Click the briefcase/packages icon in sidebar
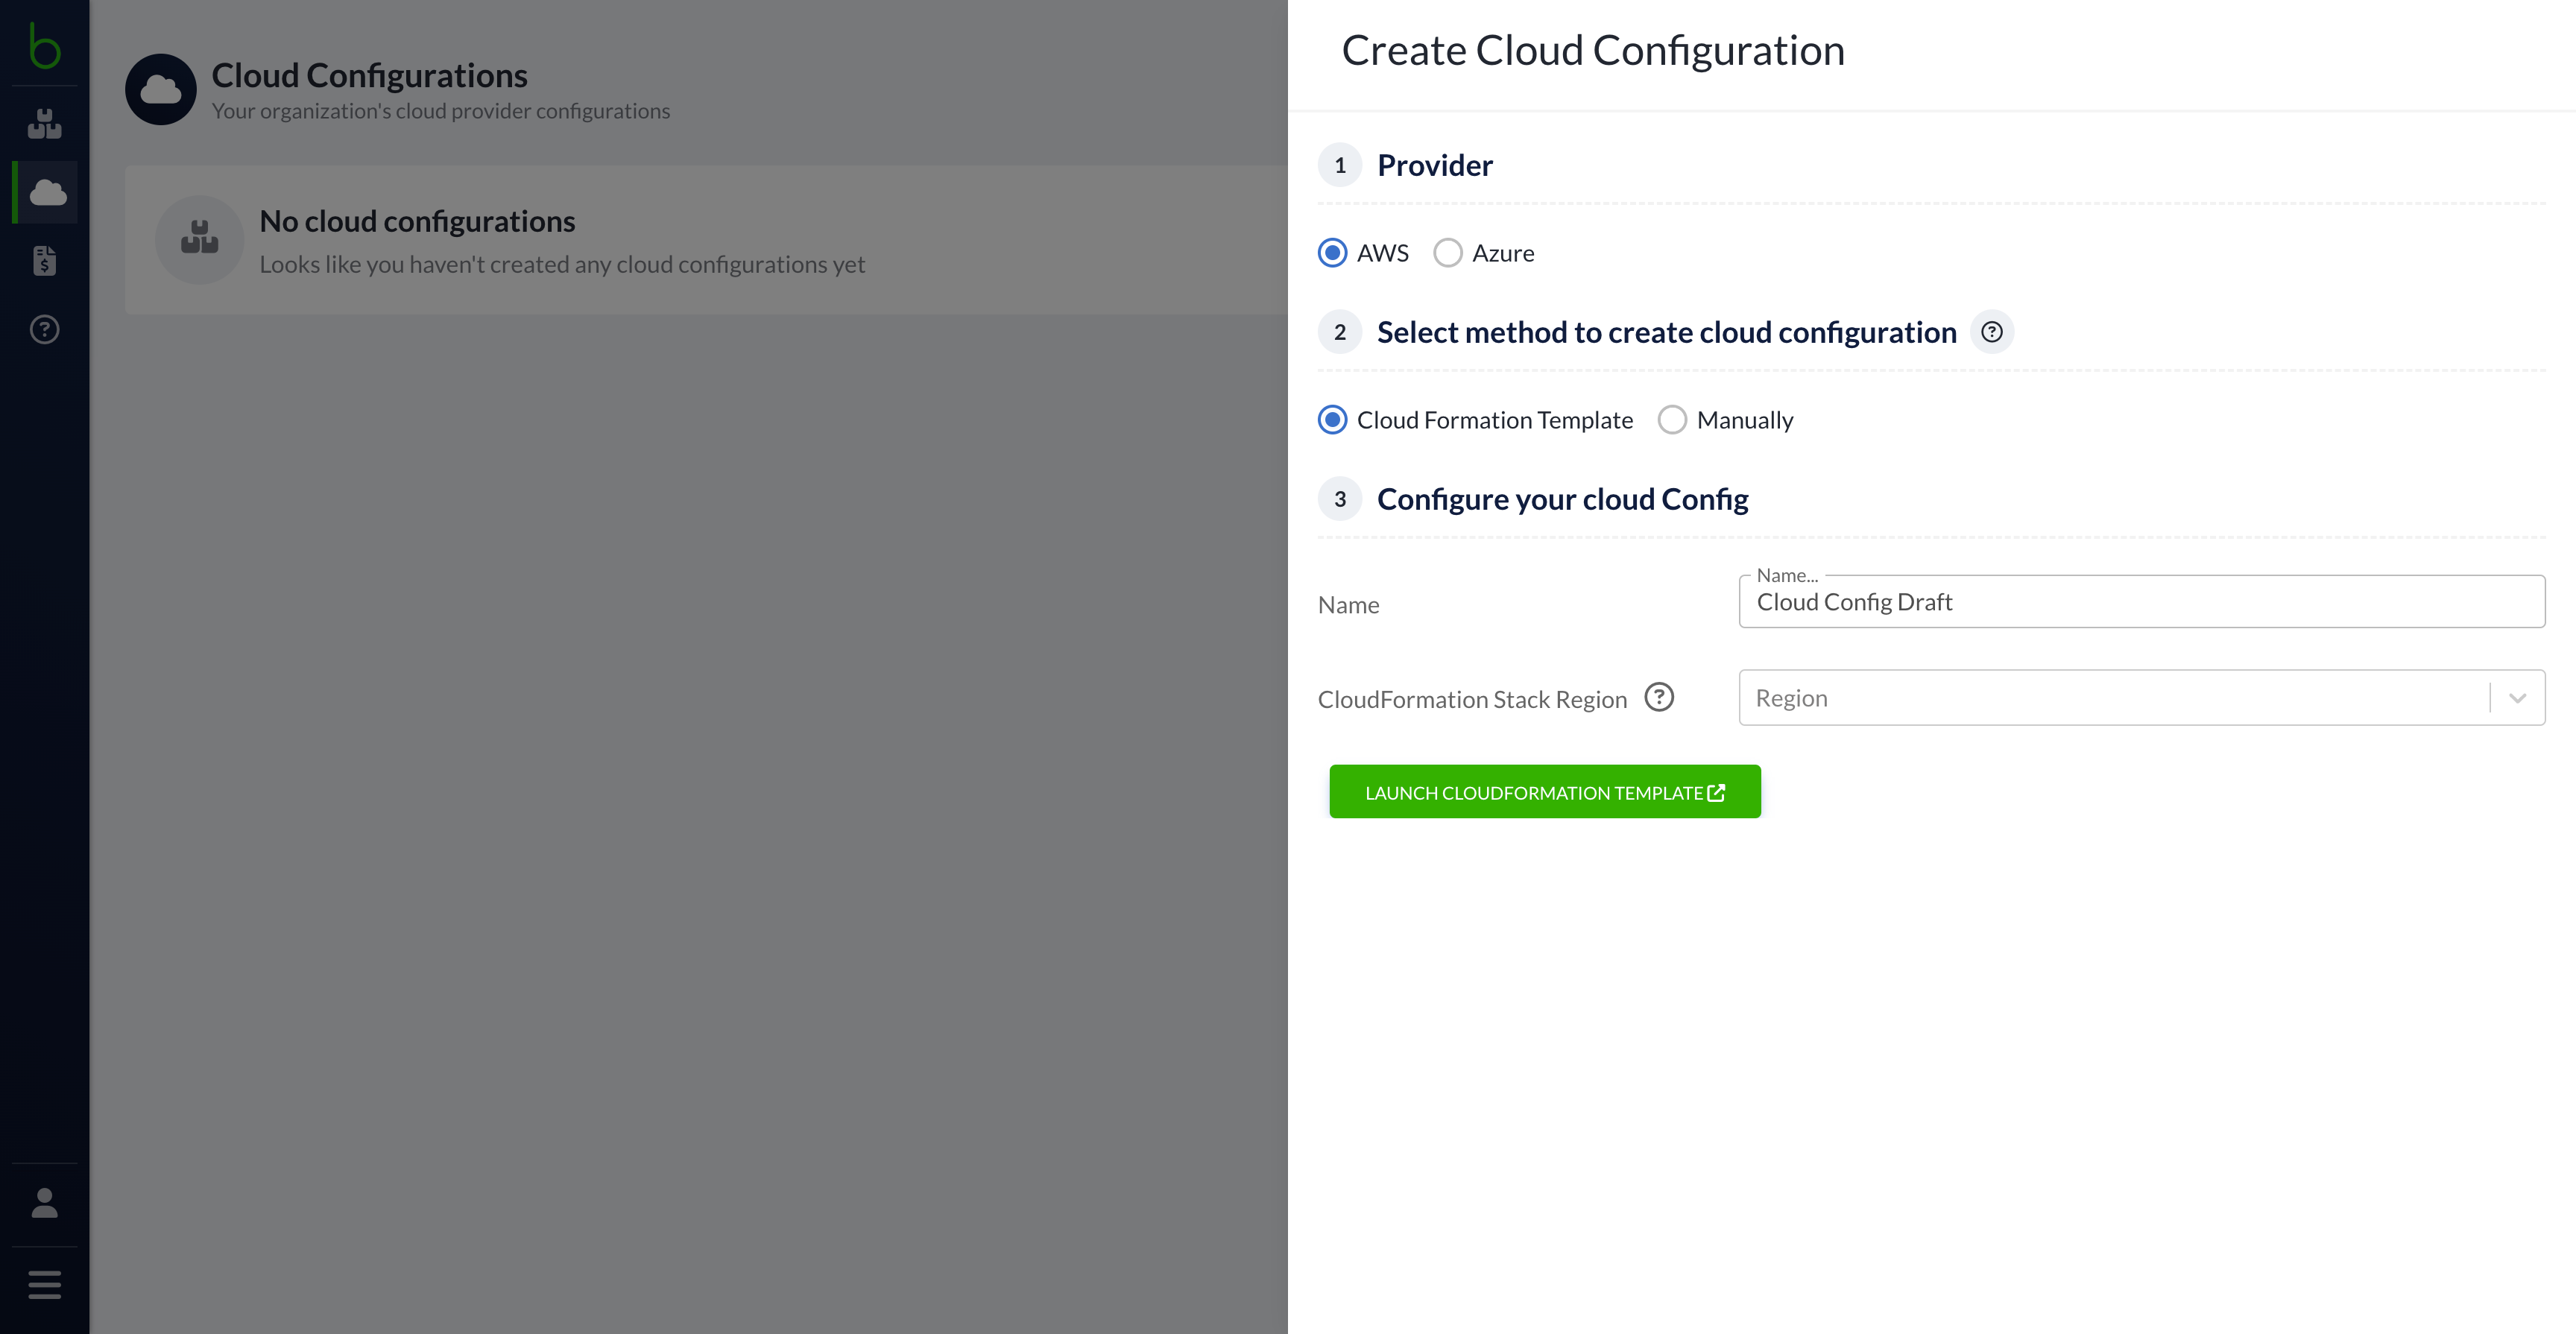The width and height of the screenshot is (2576, 1334). 46,119
